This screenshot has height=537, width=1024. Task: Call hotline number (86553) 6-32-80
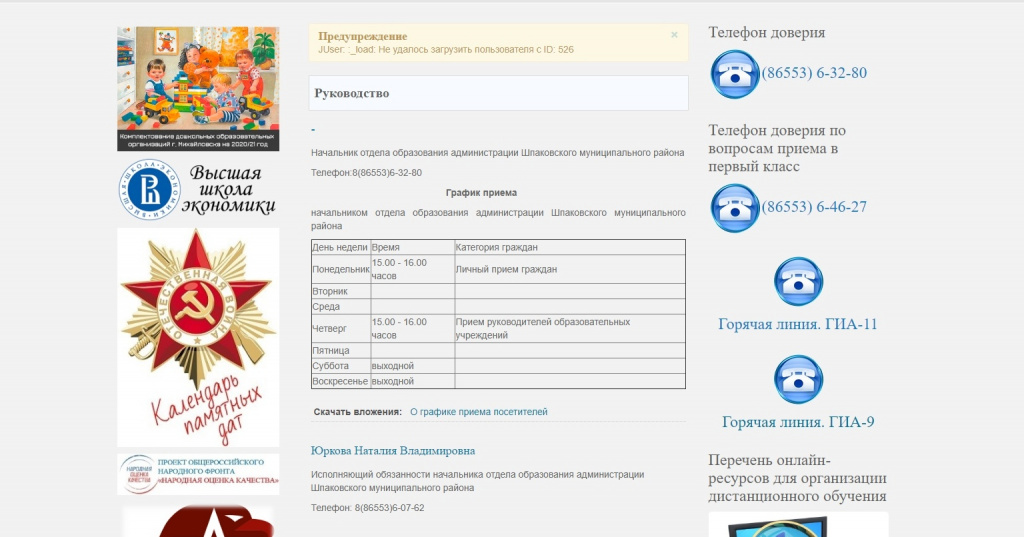coord(814,73)
